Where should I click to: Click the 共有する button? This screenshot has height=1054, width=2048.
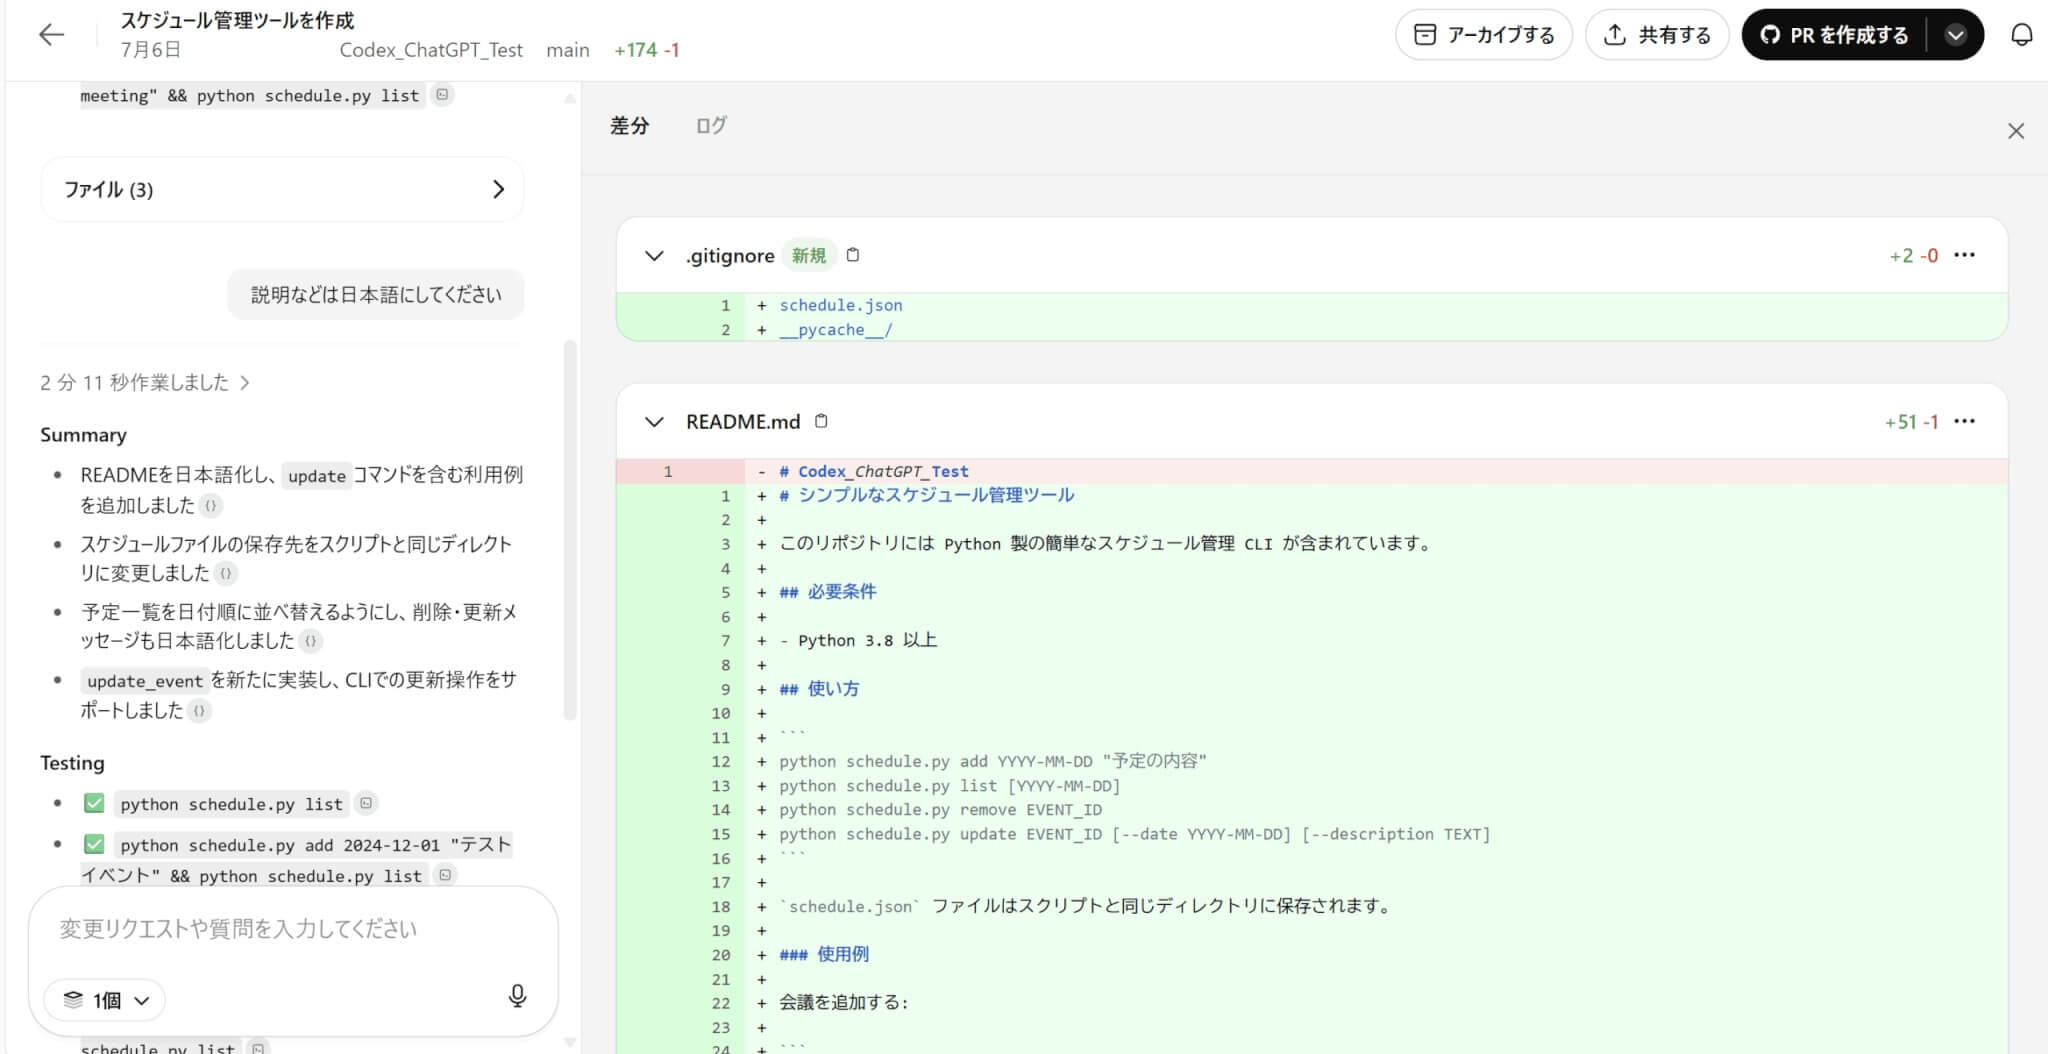point(1656,35)
